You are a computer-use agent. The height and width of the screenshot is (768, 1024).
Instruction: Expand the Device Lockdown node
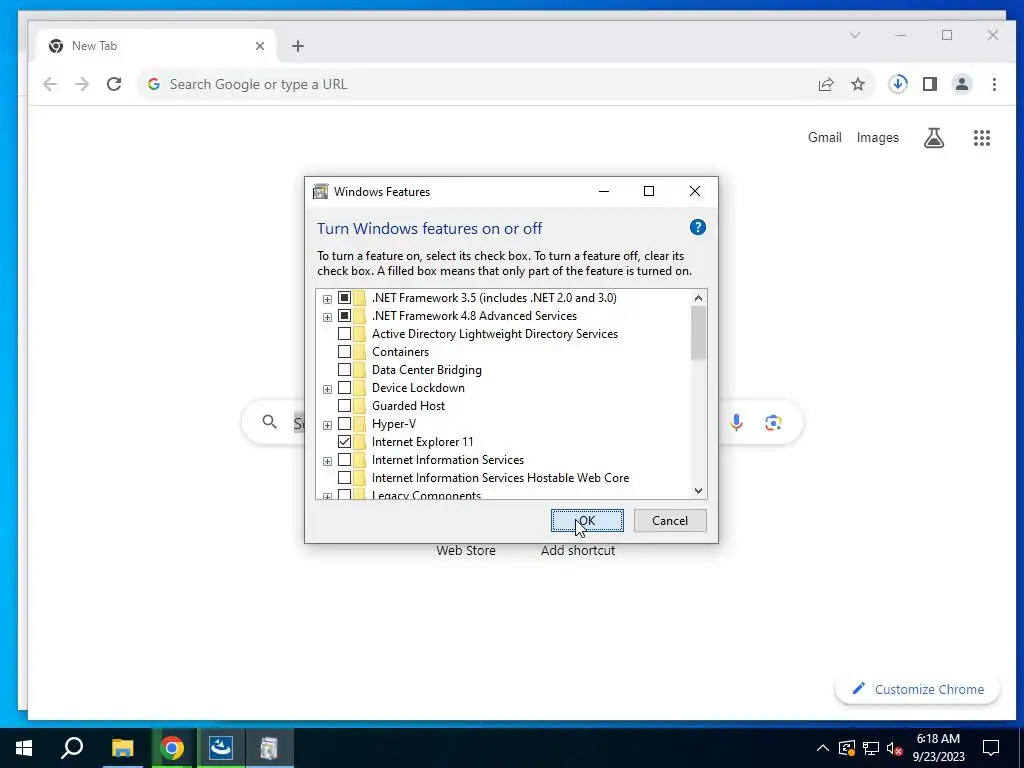(327, 389)
